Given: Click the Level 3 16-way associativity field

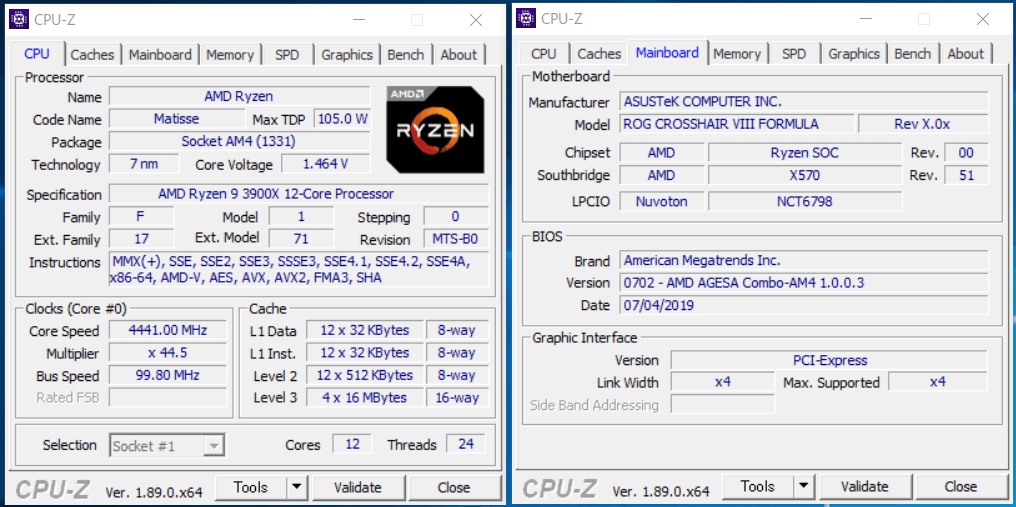Looking at the screenshot, I should tap(457, 397).
